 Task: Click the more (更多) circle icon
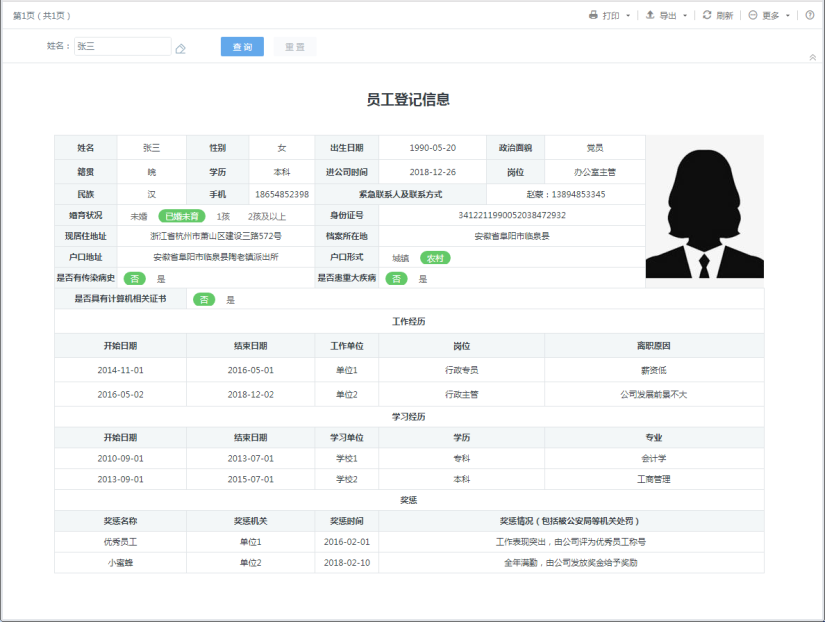[x=753, y=15]
